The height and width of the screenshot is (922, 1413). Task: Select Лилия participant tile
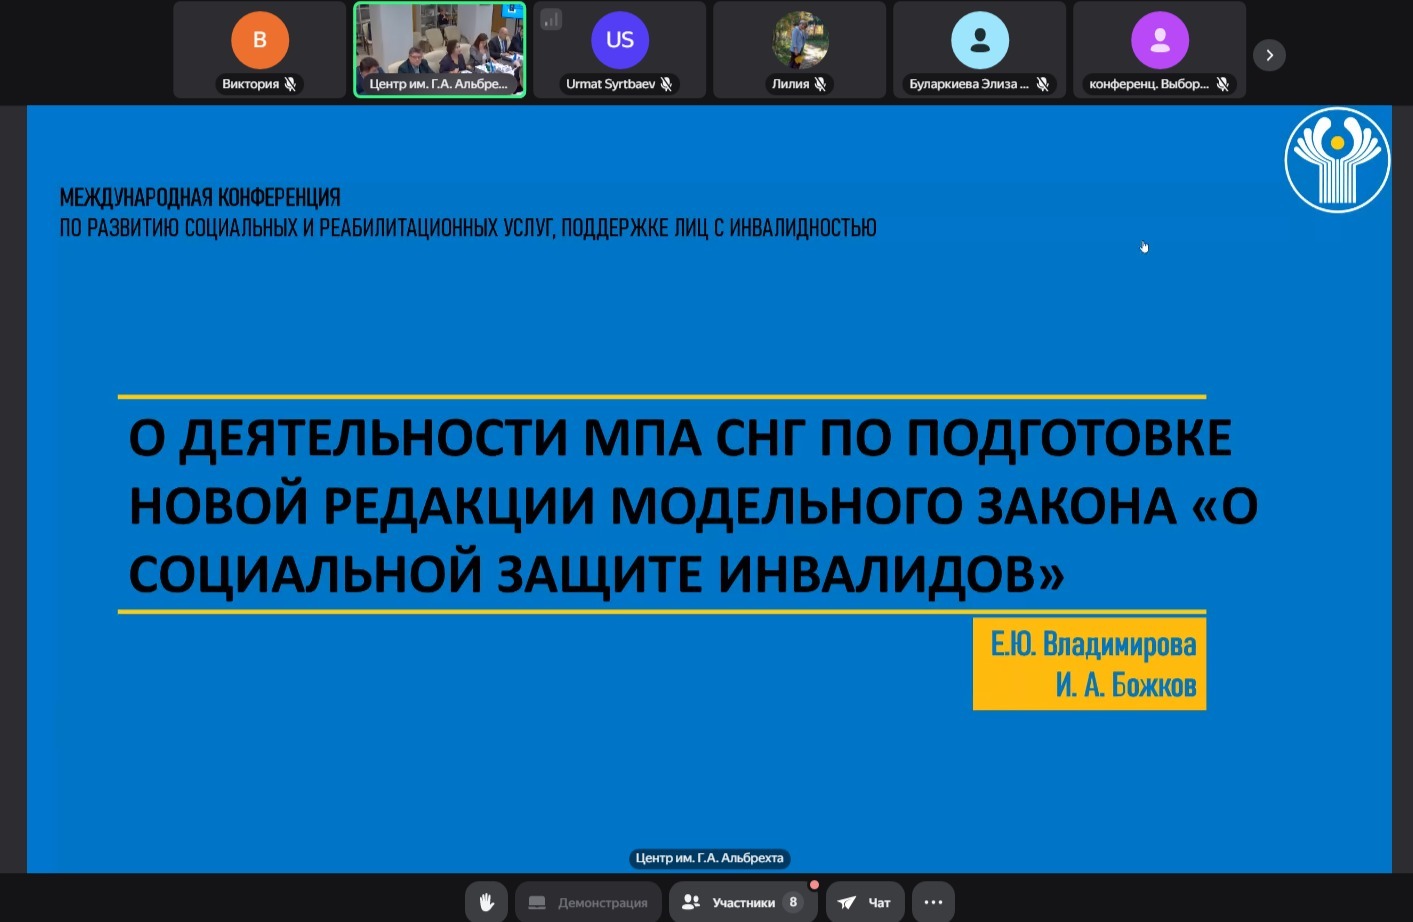point(800,50)
